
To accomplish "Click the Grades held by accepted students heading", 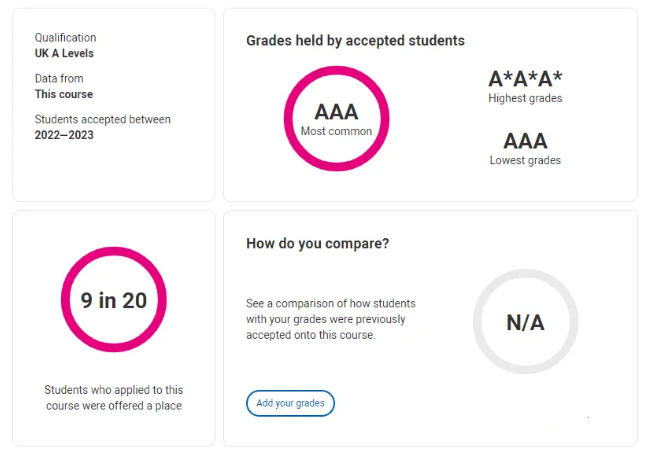I will click(x=355, y=41).
